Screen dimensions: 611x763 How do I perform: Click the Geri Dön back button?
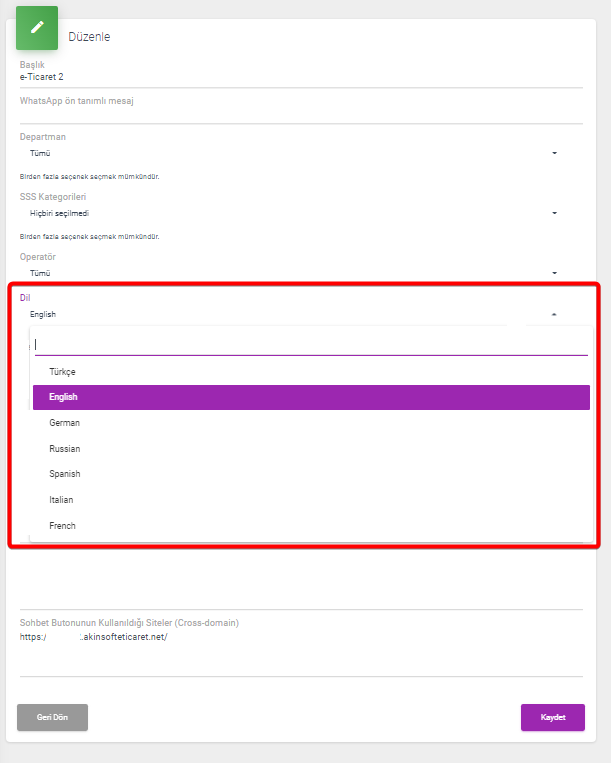pos(53,717)
